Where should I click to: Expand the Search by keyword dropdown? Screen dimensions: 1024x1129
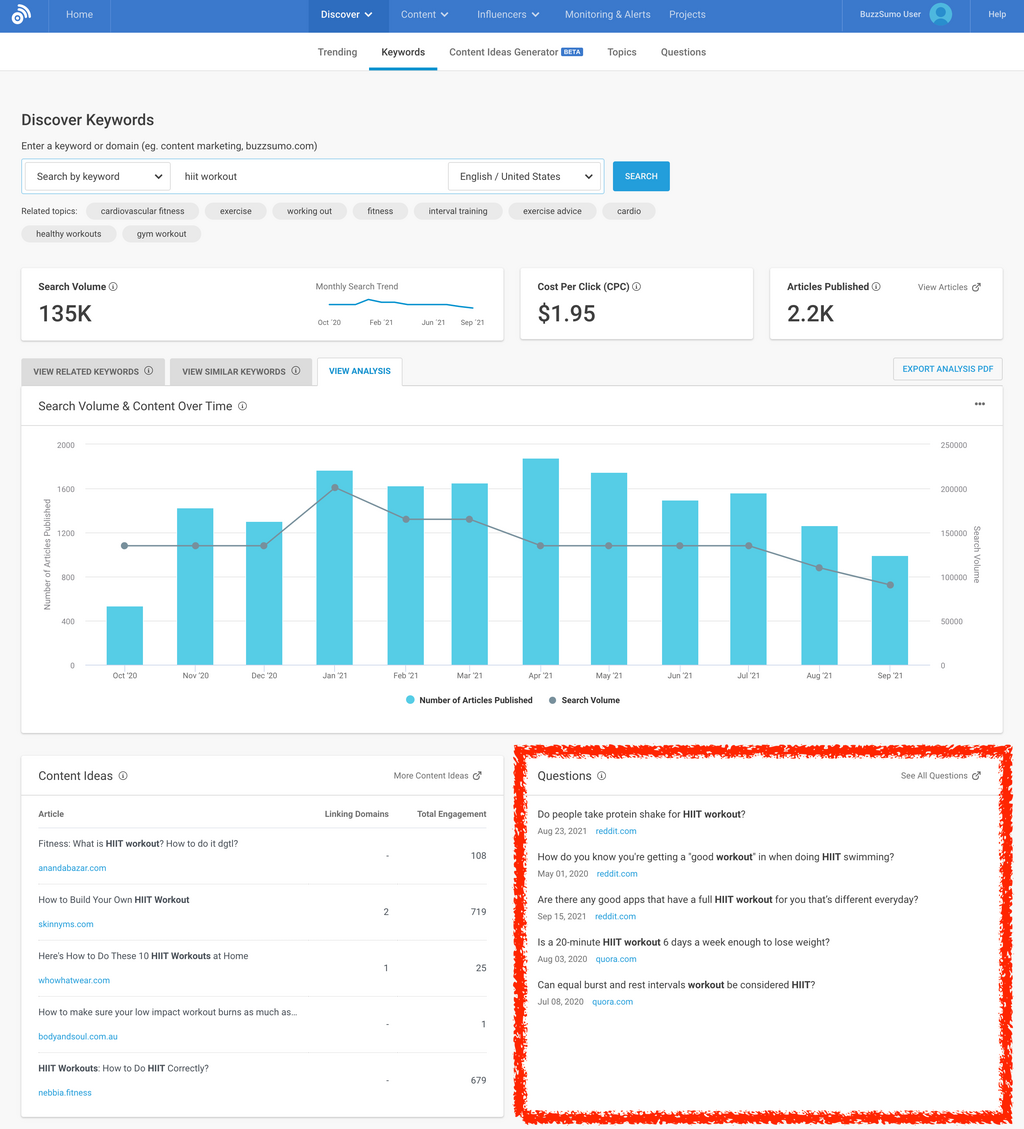[98, 177]
